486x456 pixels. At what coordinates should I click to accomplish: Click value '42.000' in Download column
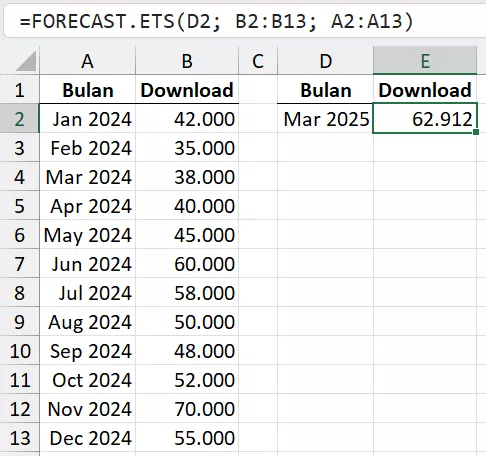[x=187, y=119]
